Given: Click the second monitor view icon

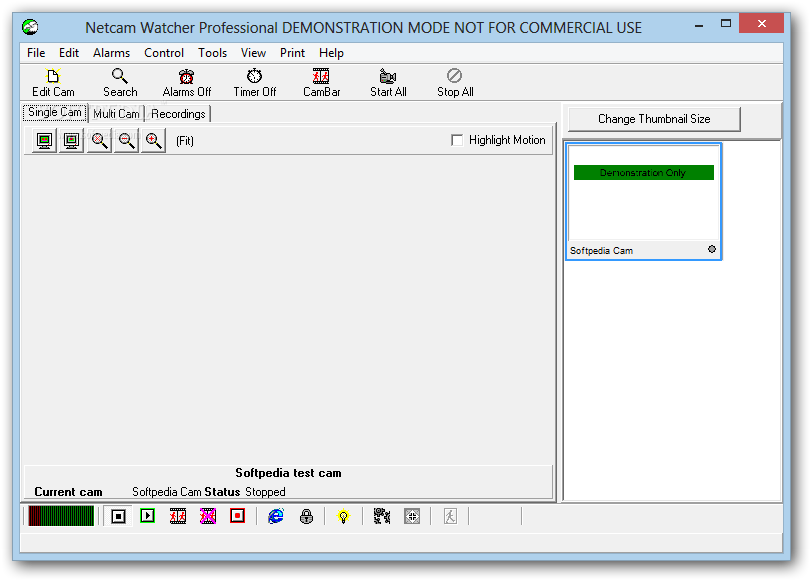Looking at the screenshot, I should tap(71, 141).
